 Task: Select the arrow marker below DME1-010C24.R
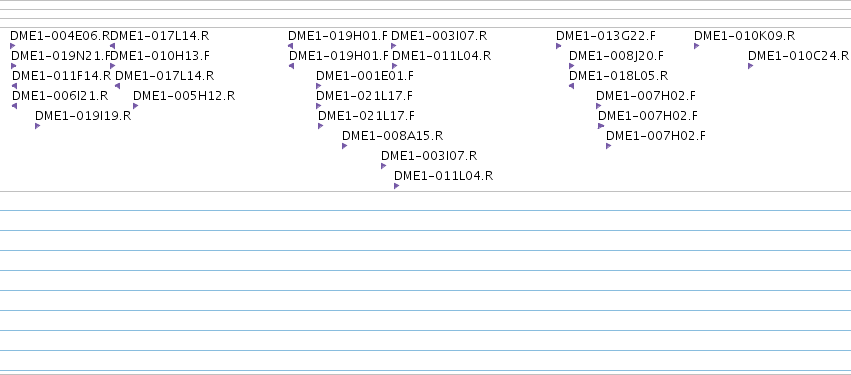point(751,66)
